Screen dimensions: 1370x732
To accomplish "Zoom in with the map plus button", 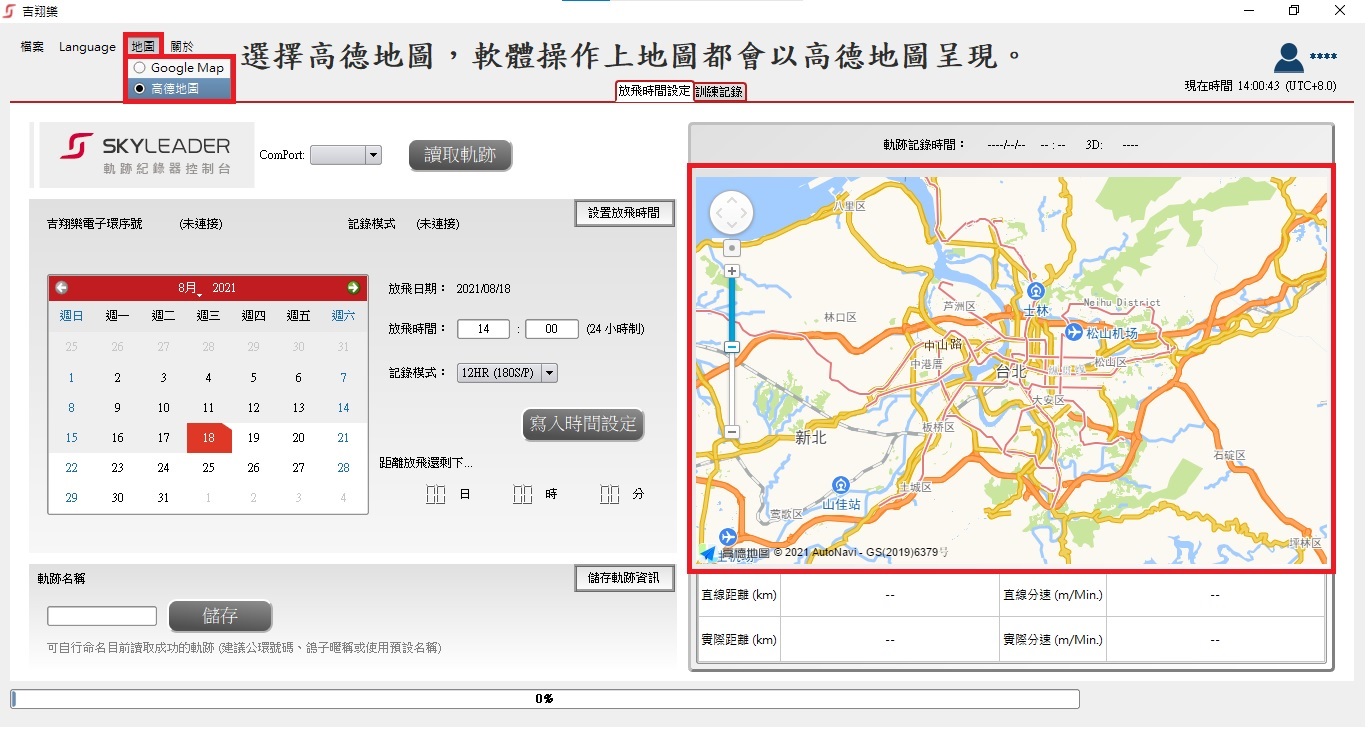I will [x=732, y=271].
